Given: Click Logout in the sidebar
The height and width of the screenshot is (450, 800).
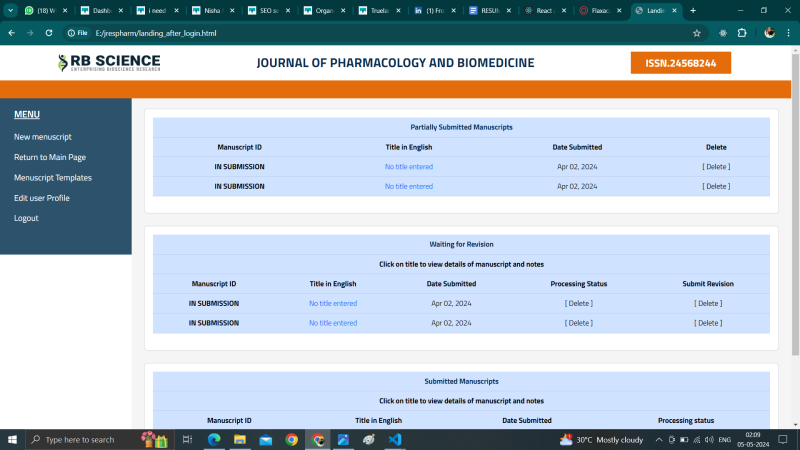Looking at the screenshot, I should (26, 218).
